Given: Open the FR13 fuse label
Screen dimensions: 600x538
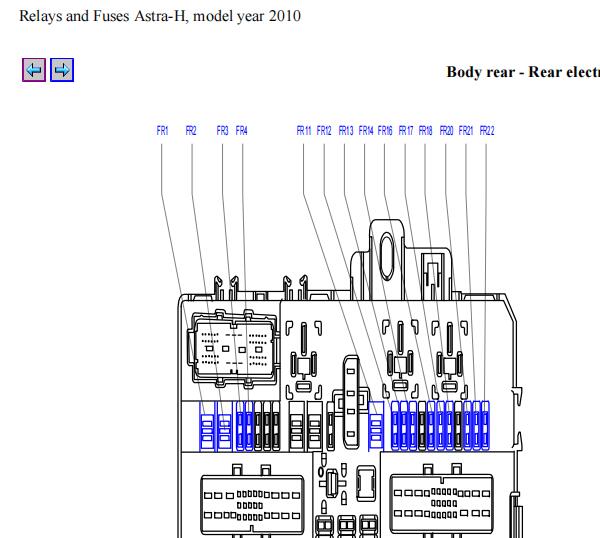Looking at the screenshot, I should coord(346,131).
